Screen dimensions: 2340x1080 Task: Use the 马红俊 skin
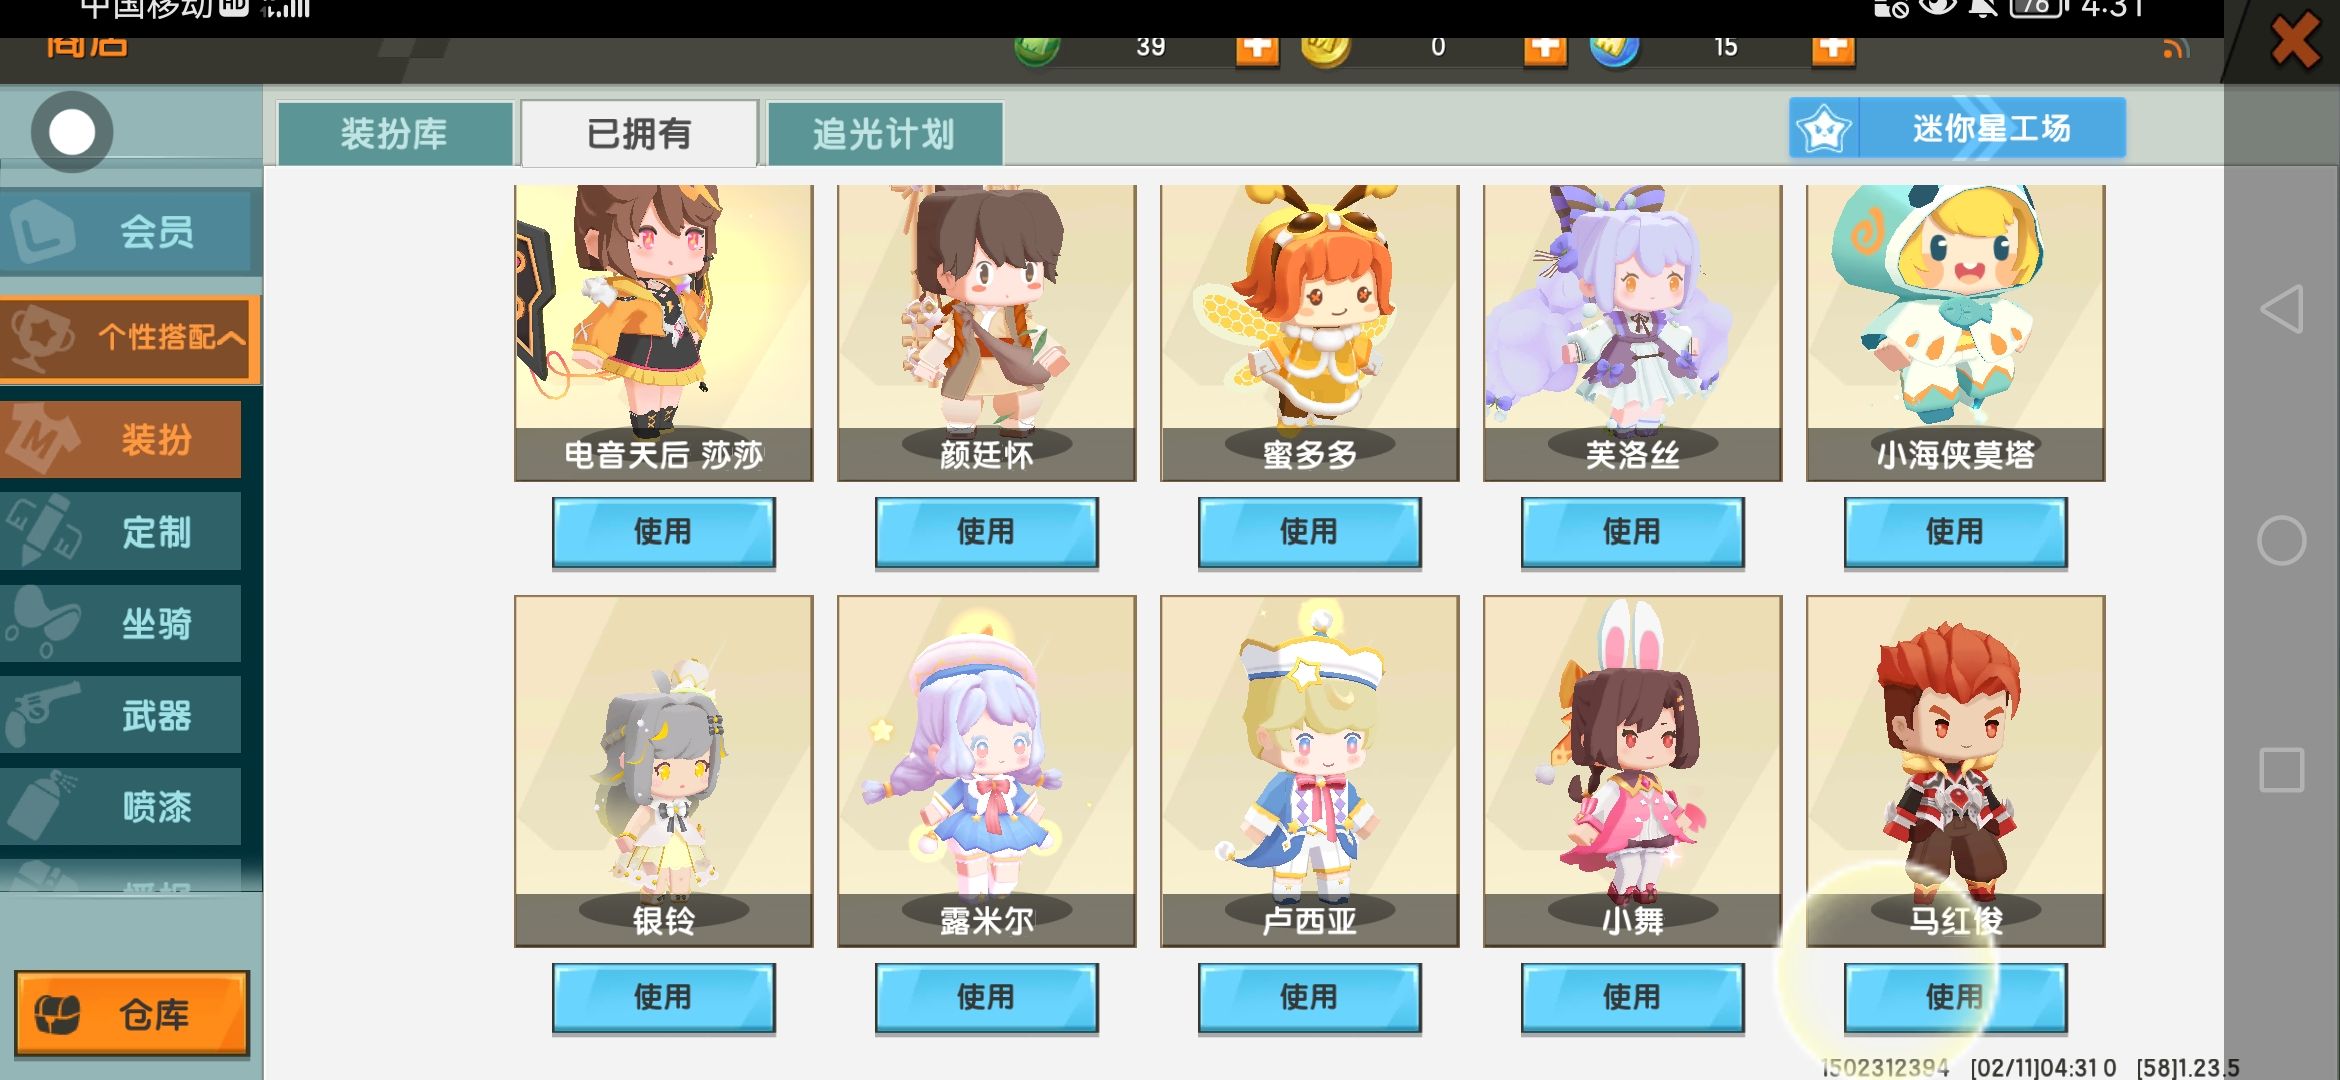(x=1955, y=998)
